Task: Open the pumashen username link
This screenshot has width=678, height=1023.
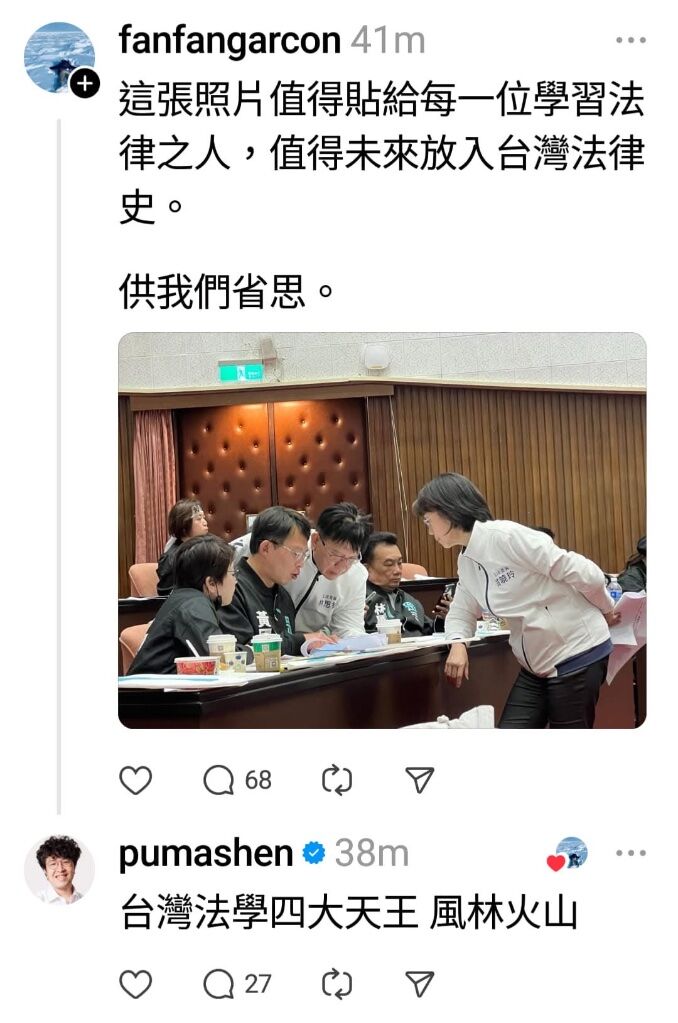Action: (206, 853)
